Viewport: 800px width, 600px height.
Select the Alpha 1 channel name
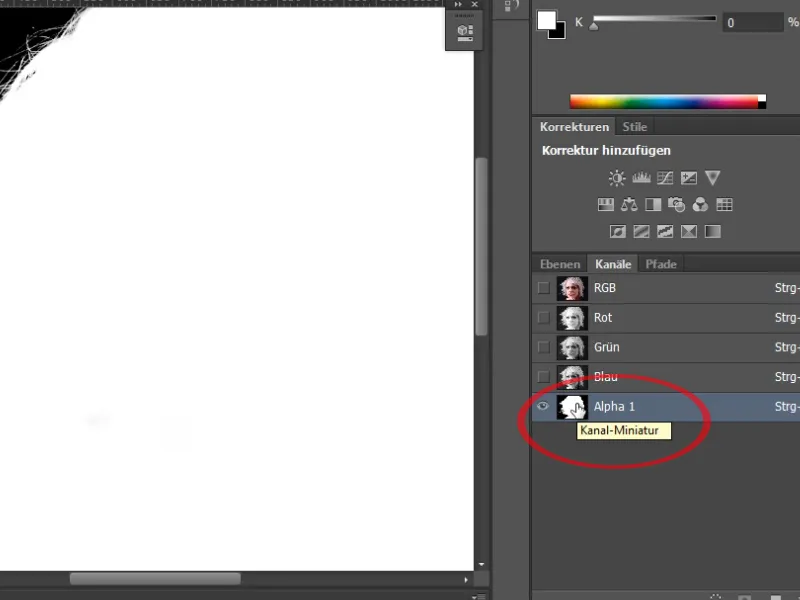pyautogui.click(x=614, y=406)
